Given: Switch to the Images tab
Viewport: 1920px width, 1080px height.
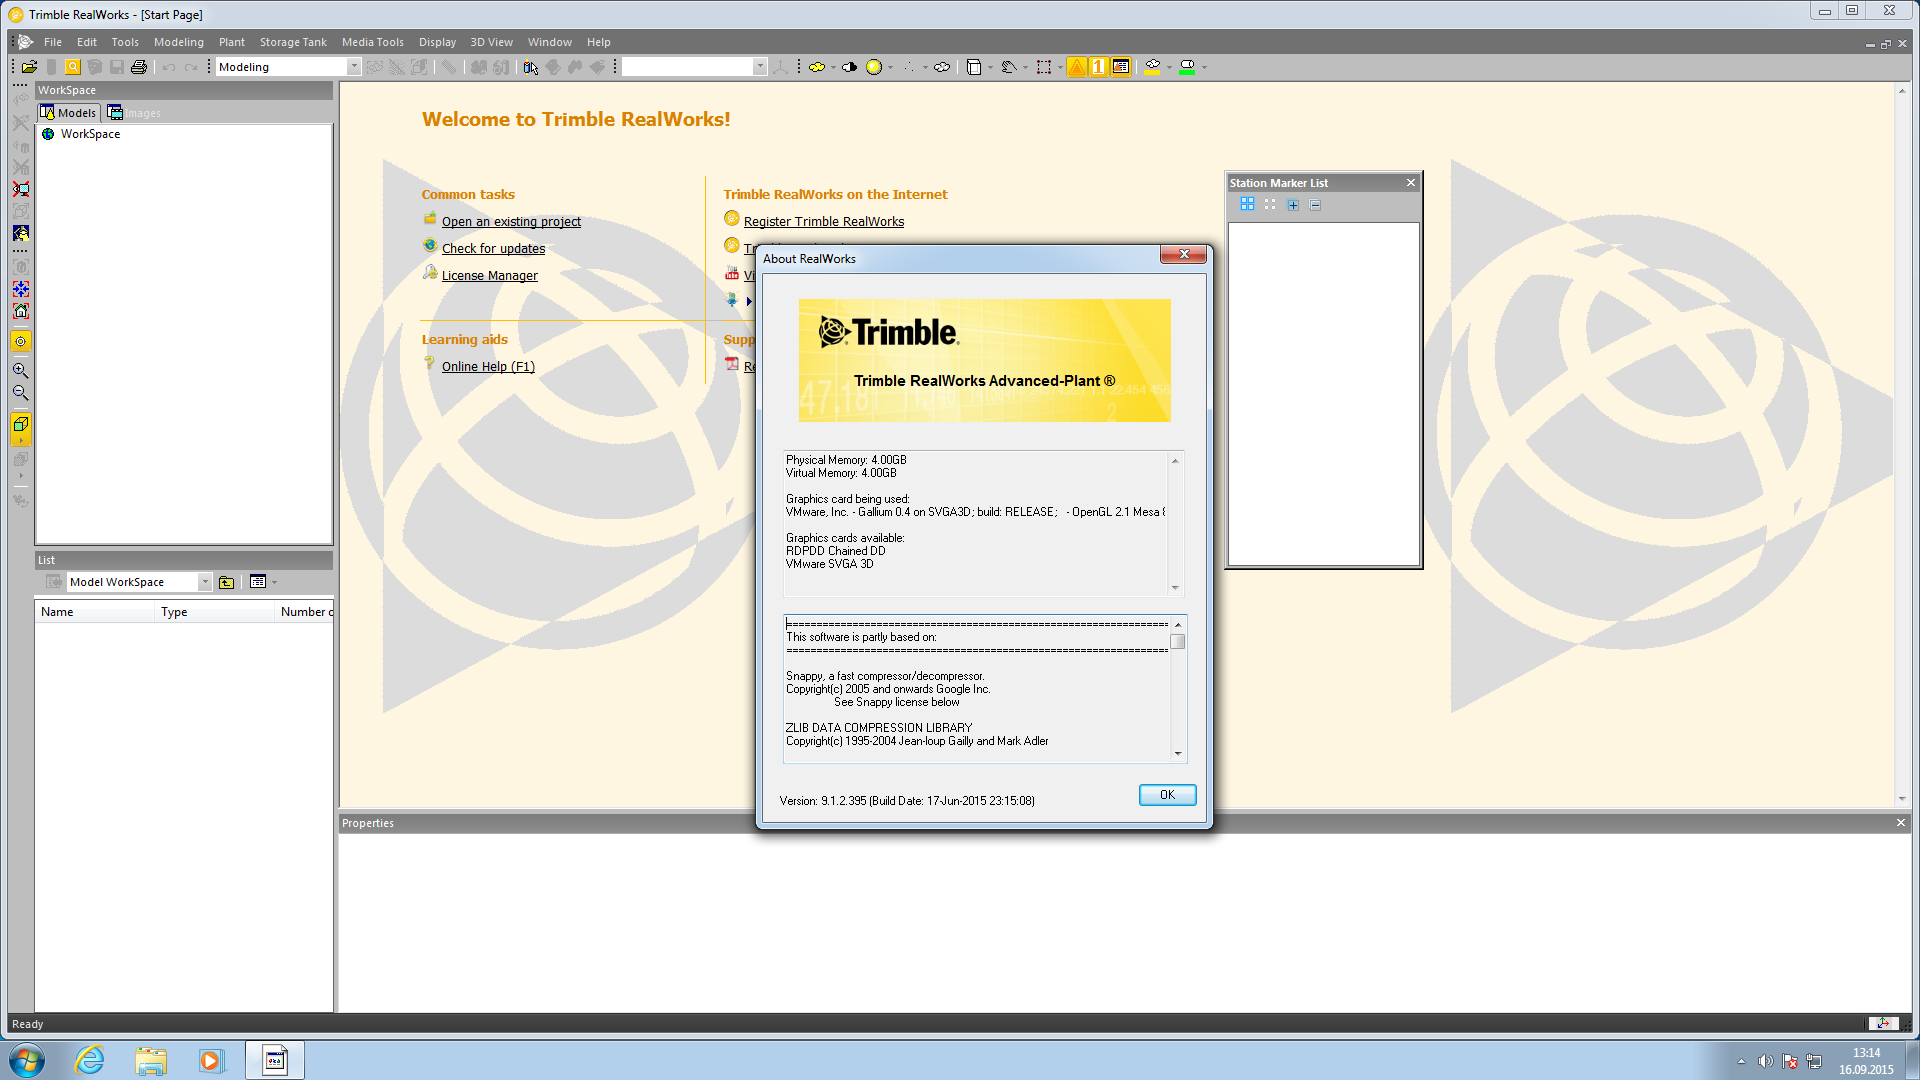Looking at the screenshot, I should (x=134, y=113).
